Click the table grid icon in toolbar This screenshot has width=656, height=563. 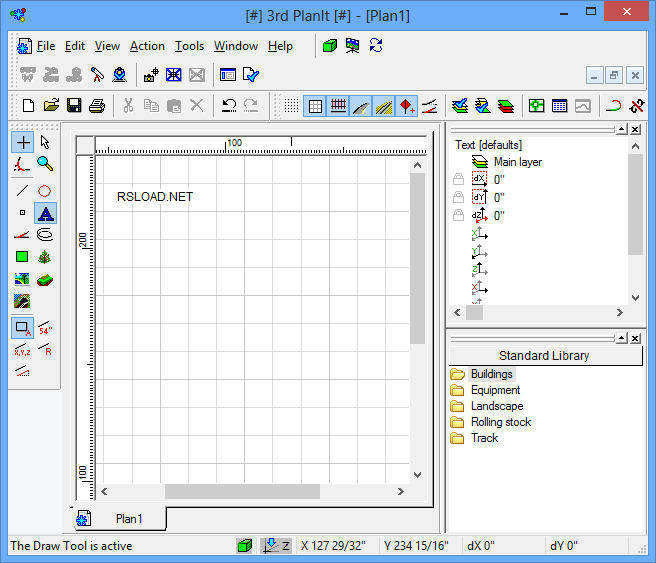point(559,106)
